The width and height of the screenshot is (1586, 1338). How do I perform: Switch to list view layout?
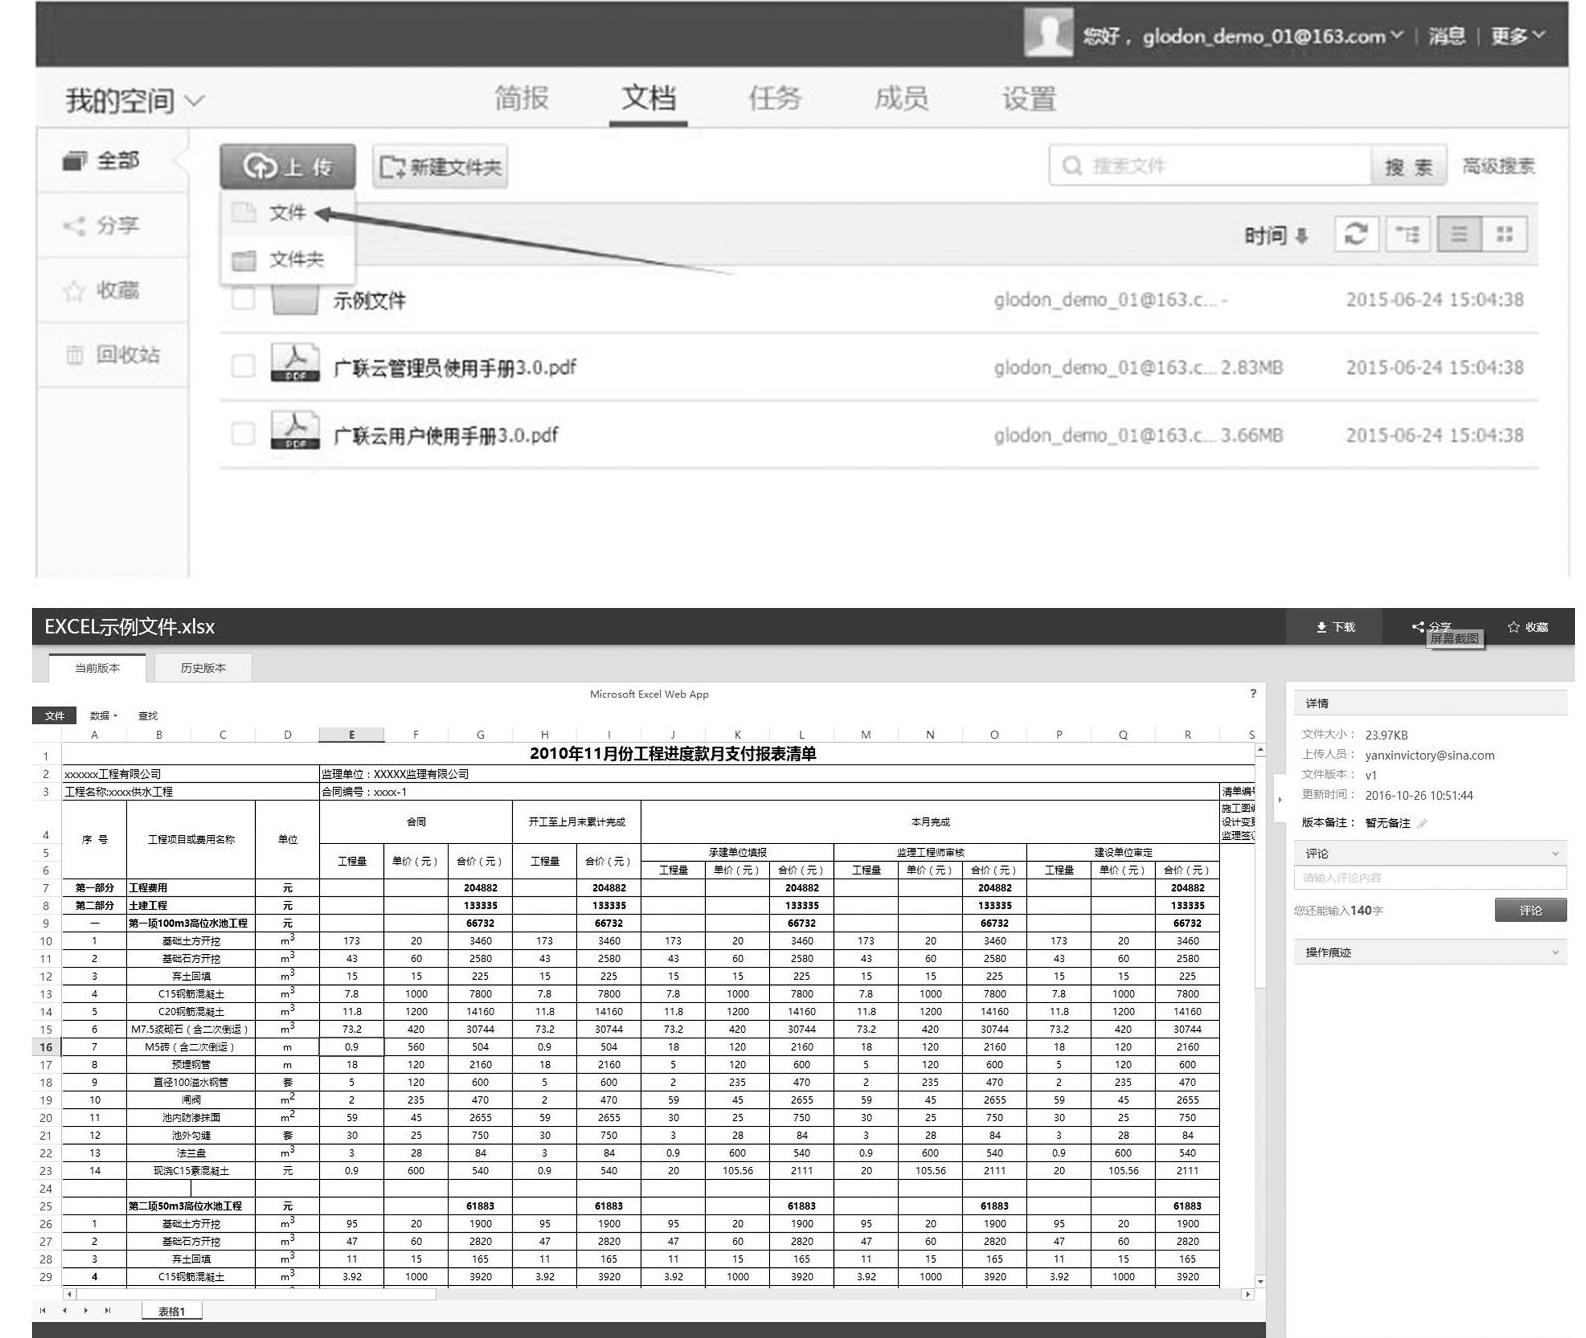(1459, 235)
